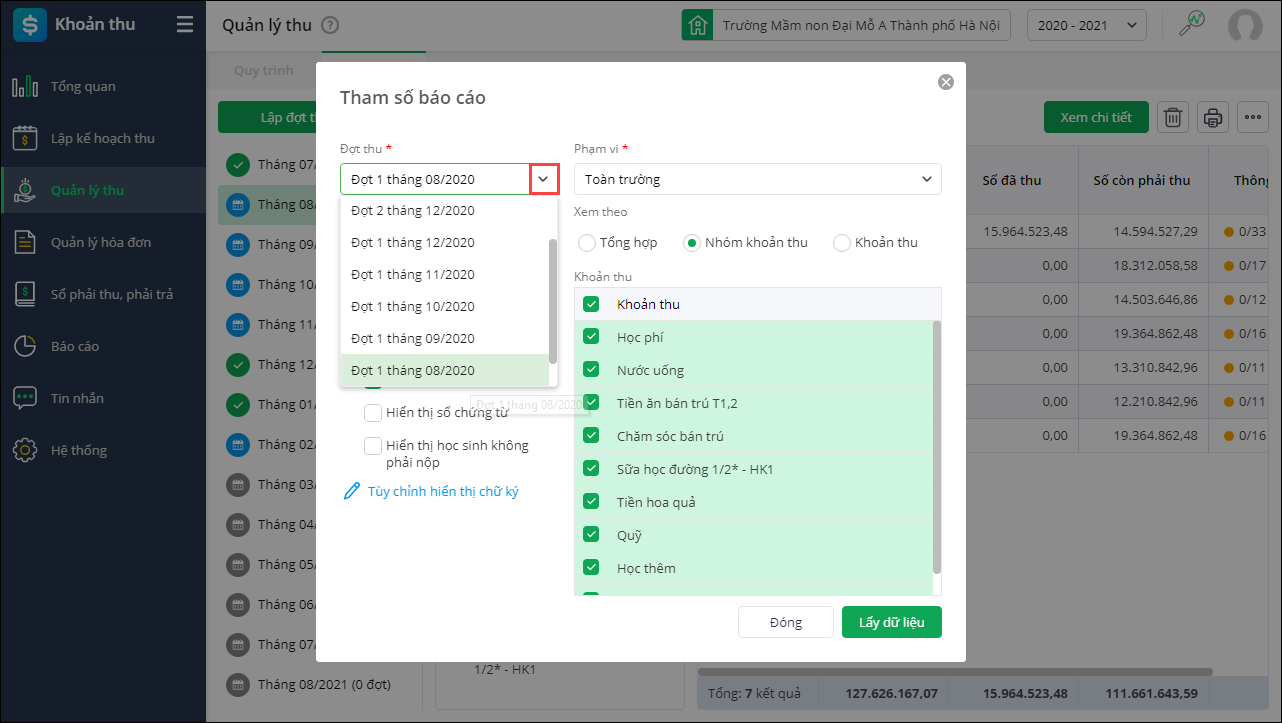The height and width of the screenshot is (723, 1282).
Task: Open Tổng quan in sidebar
Action: point(103,86)
